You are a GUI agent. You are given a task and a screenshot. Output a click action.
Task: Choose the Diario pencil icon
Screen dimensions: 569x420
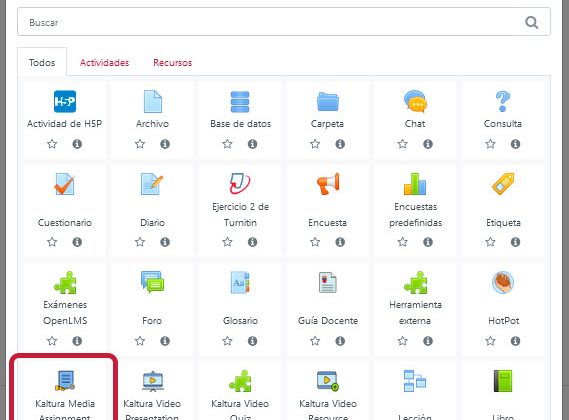(x=152, y=184)
